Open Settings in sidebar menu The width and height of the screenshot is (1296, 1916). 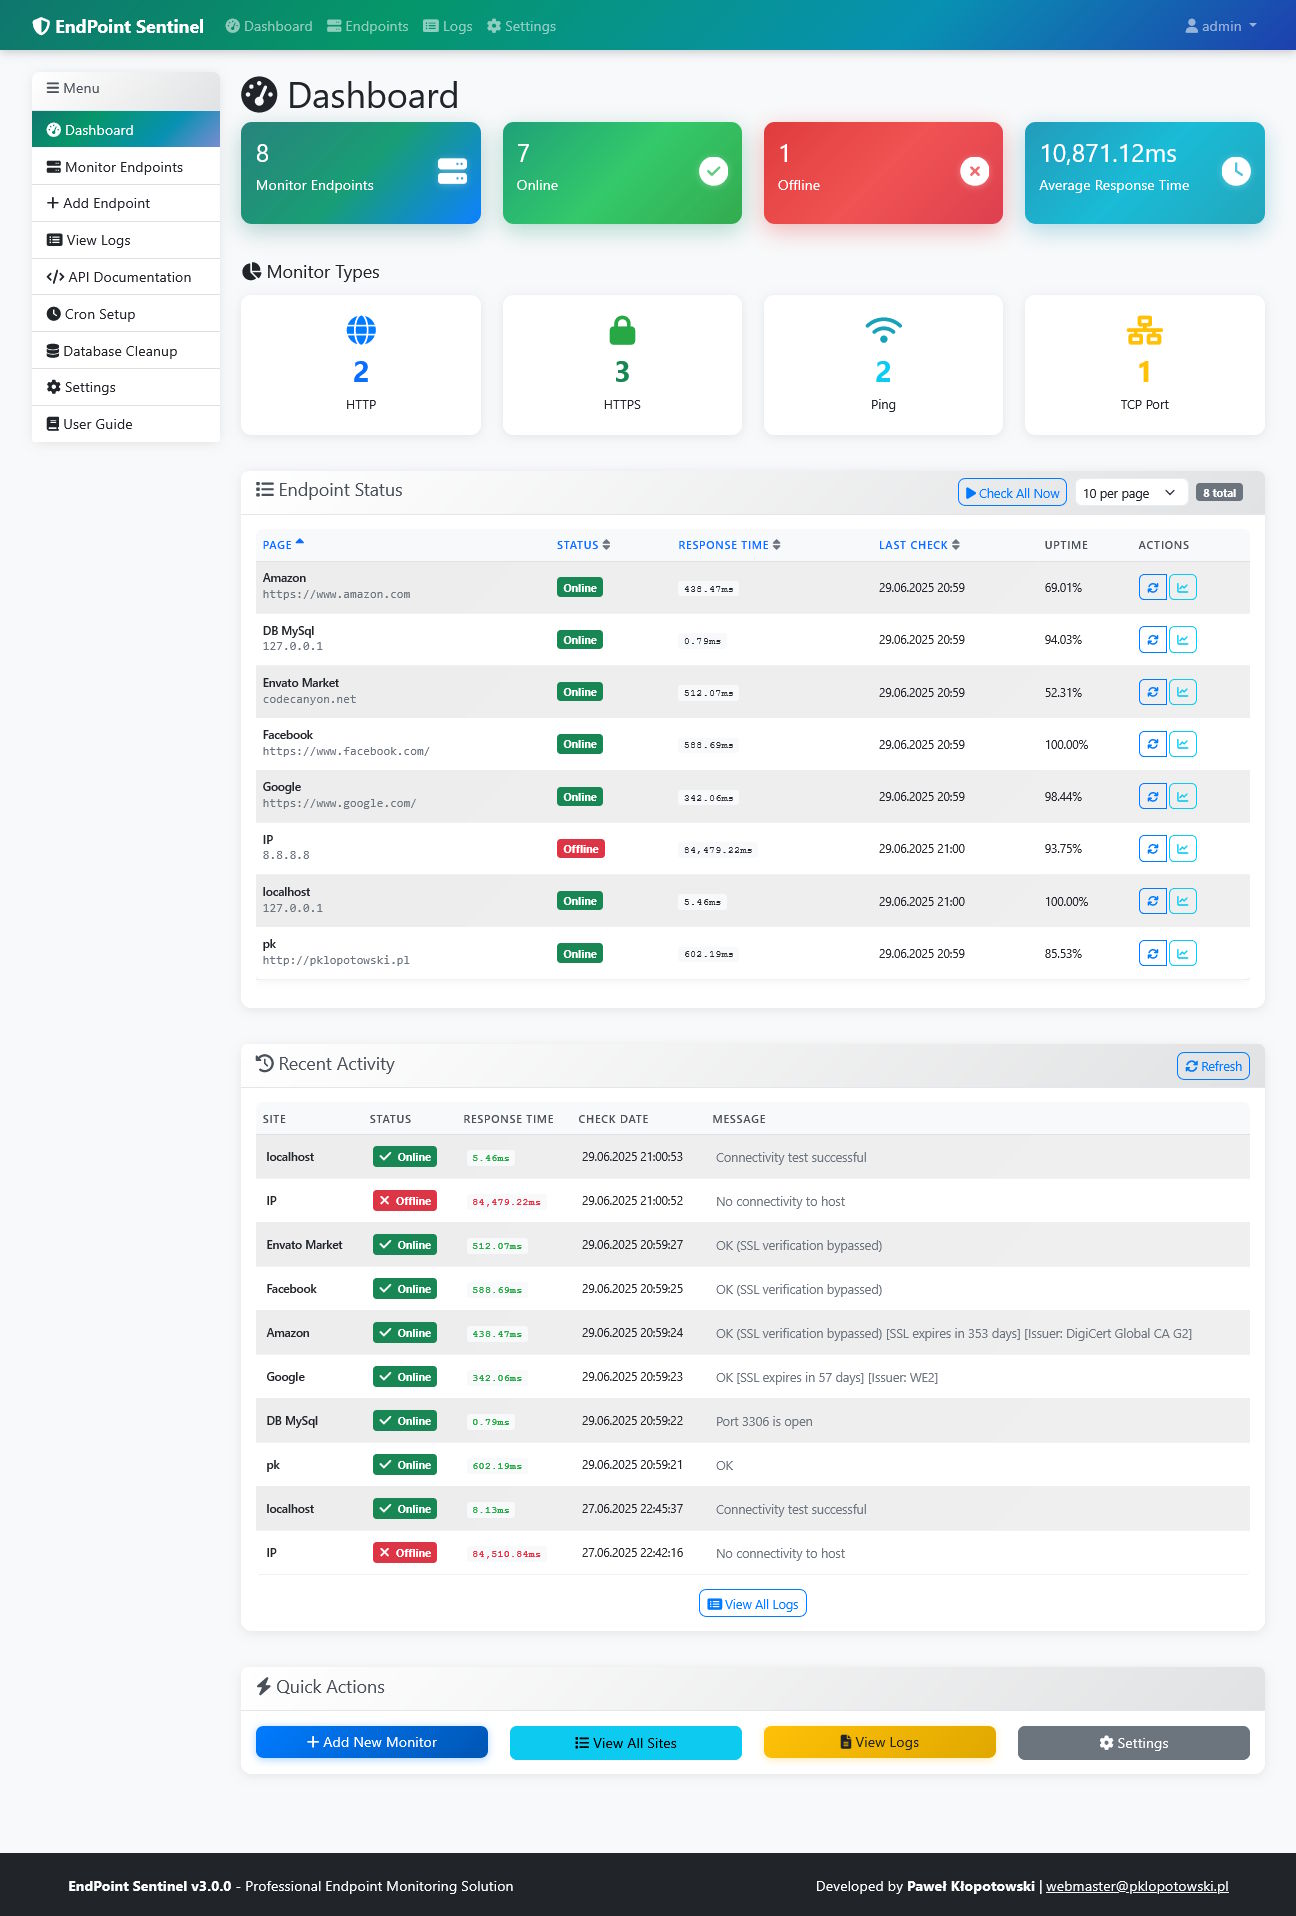[x=126, y=387]
